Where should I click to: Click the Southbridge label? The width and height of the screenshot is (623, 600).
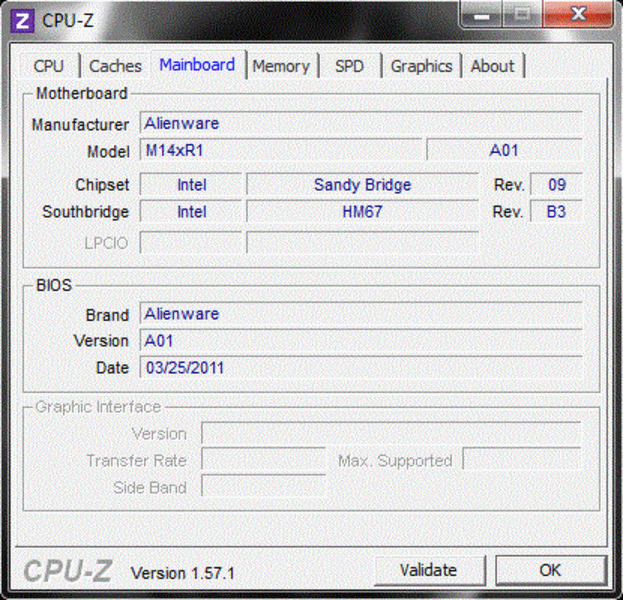point(85,212)
